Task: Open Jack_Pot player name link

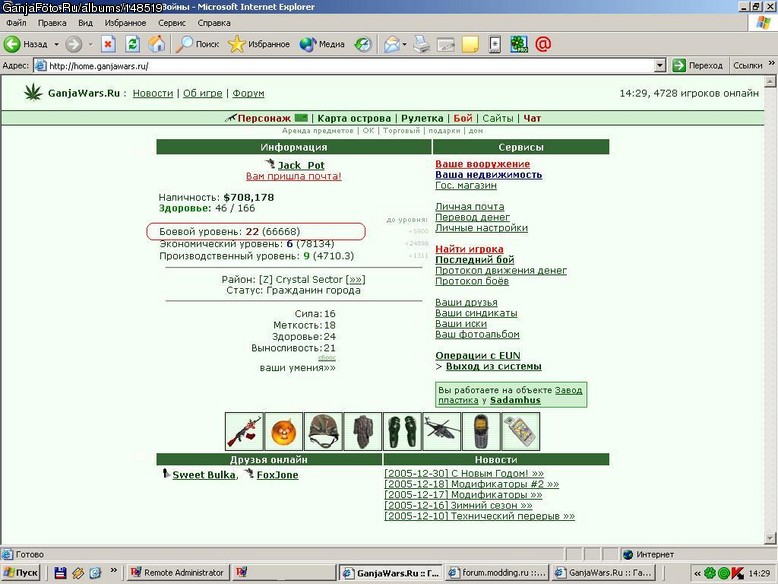Action: click(x=301, y=165)
